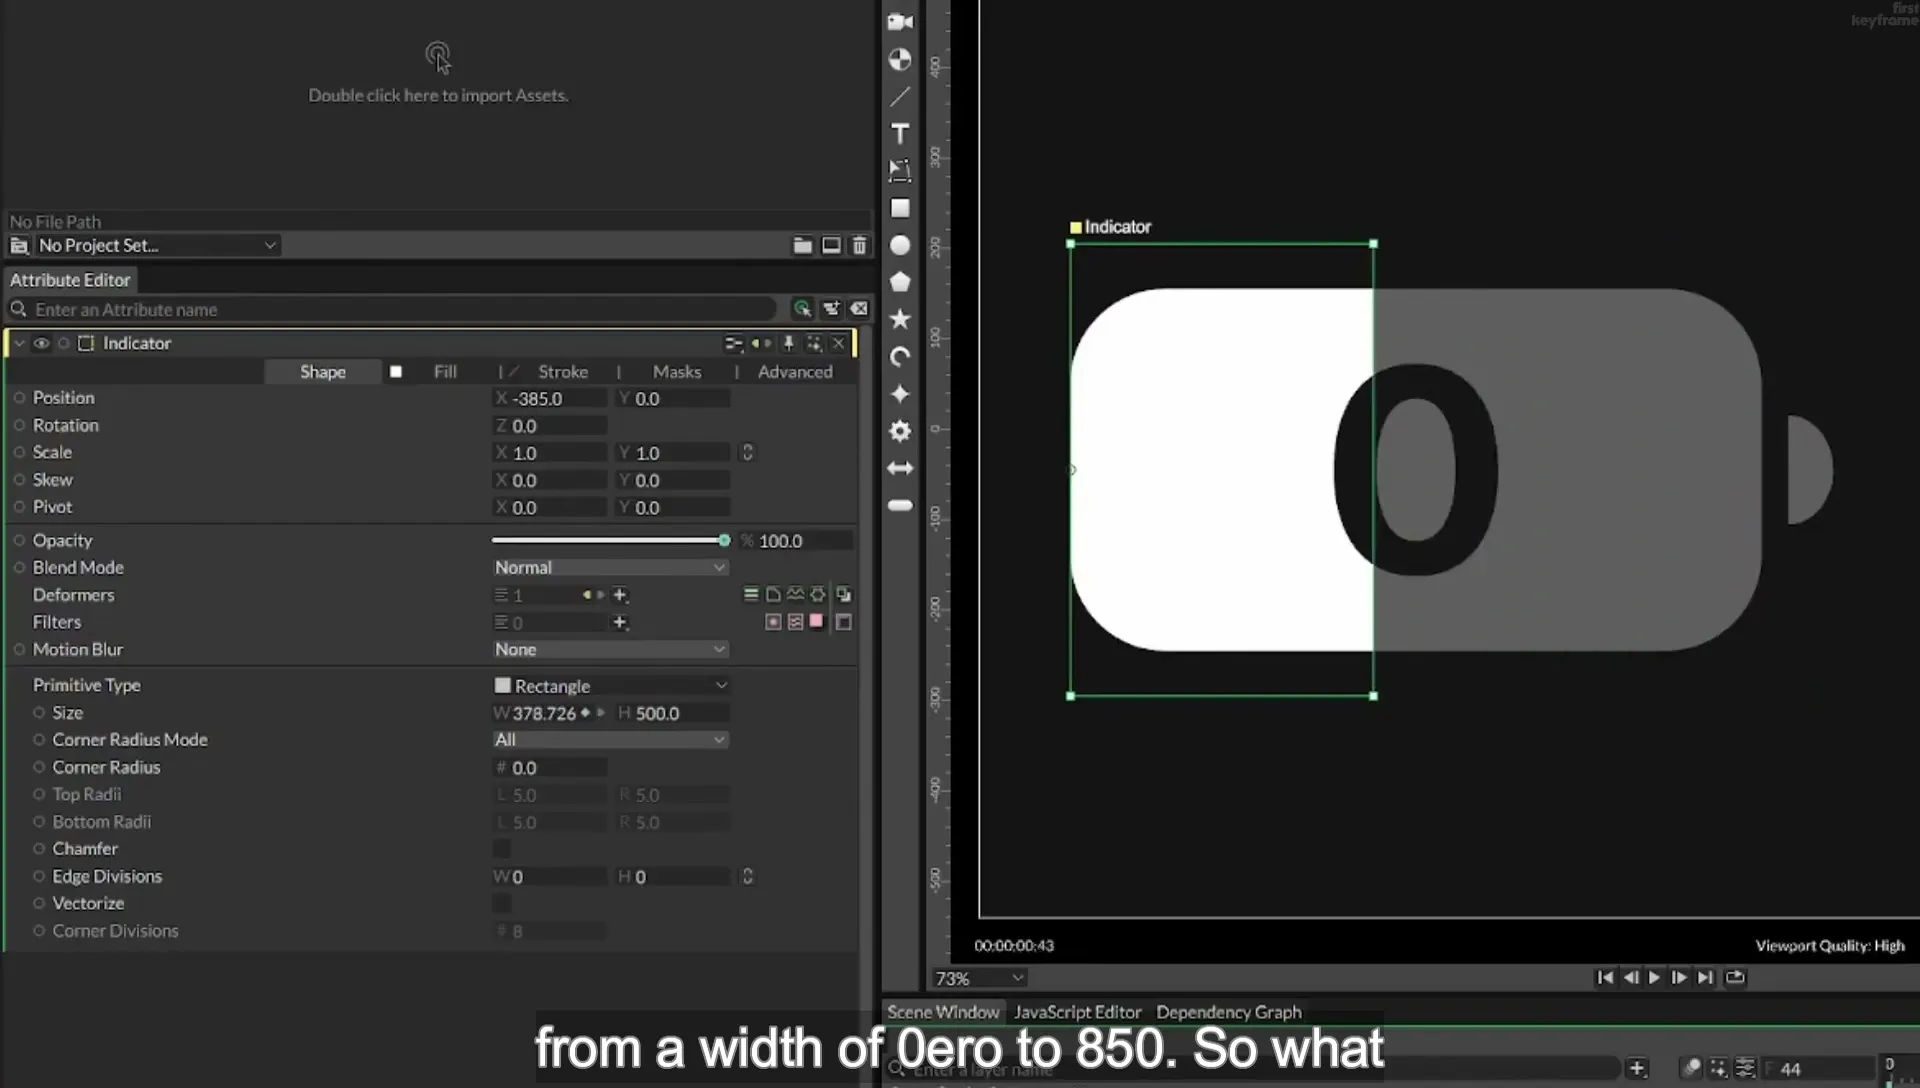
Task: Toggle Rotation keyframe circle
Action: [19, 425]
